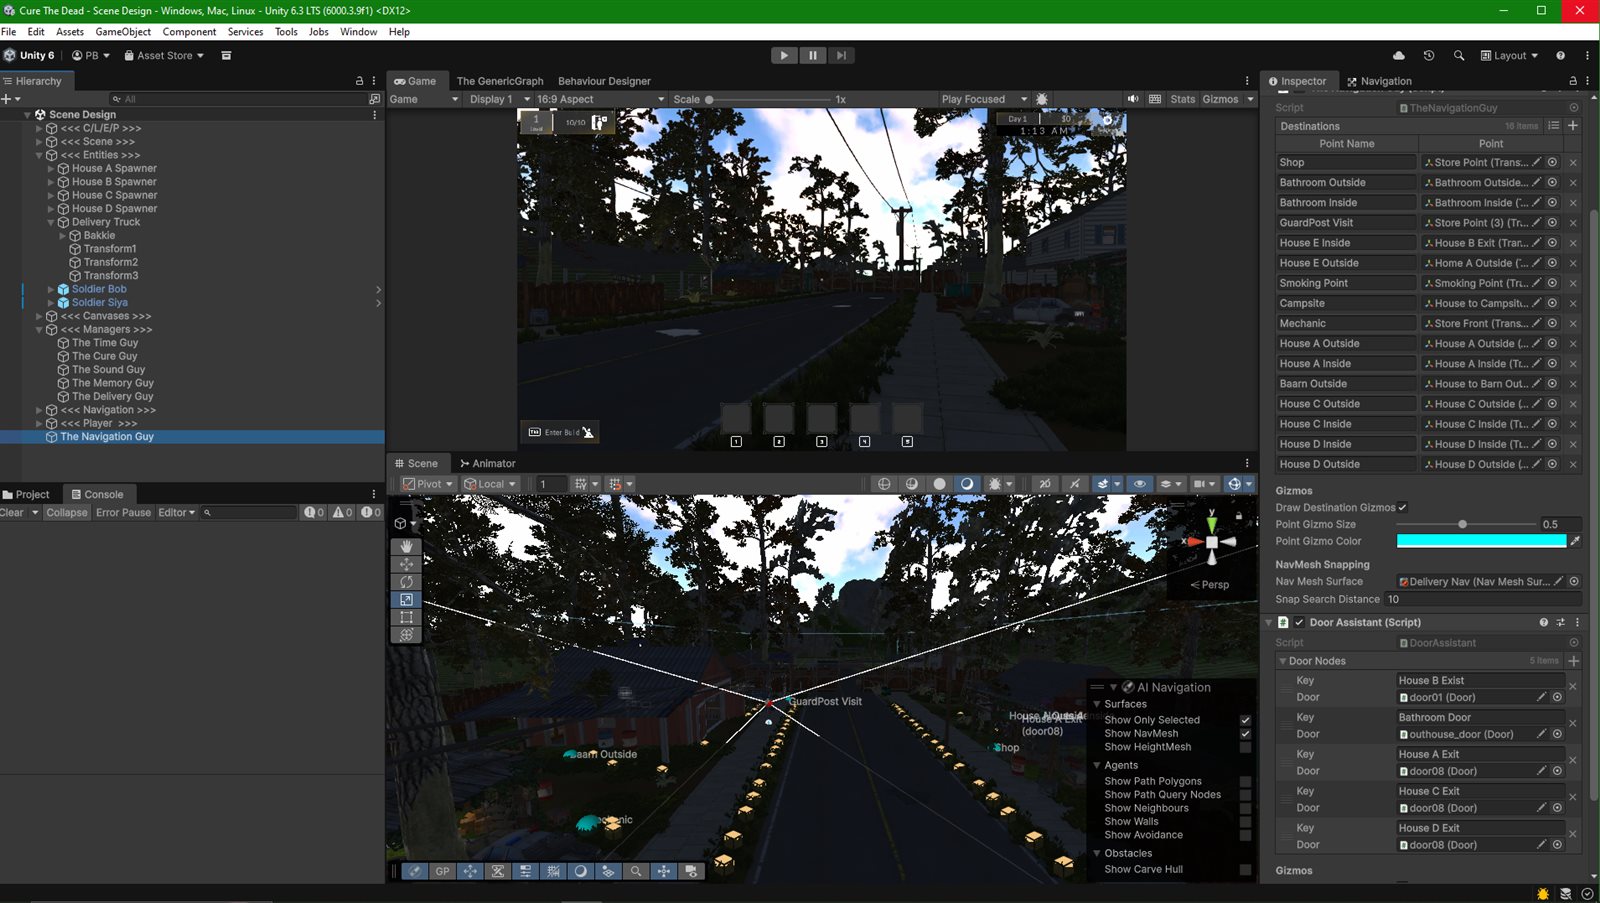Click the Collapse button in Console
This screenshot has height=903, width=1600.
pyautogui.click(x=67, y=512)
